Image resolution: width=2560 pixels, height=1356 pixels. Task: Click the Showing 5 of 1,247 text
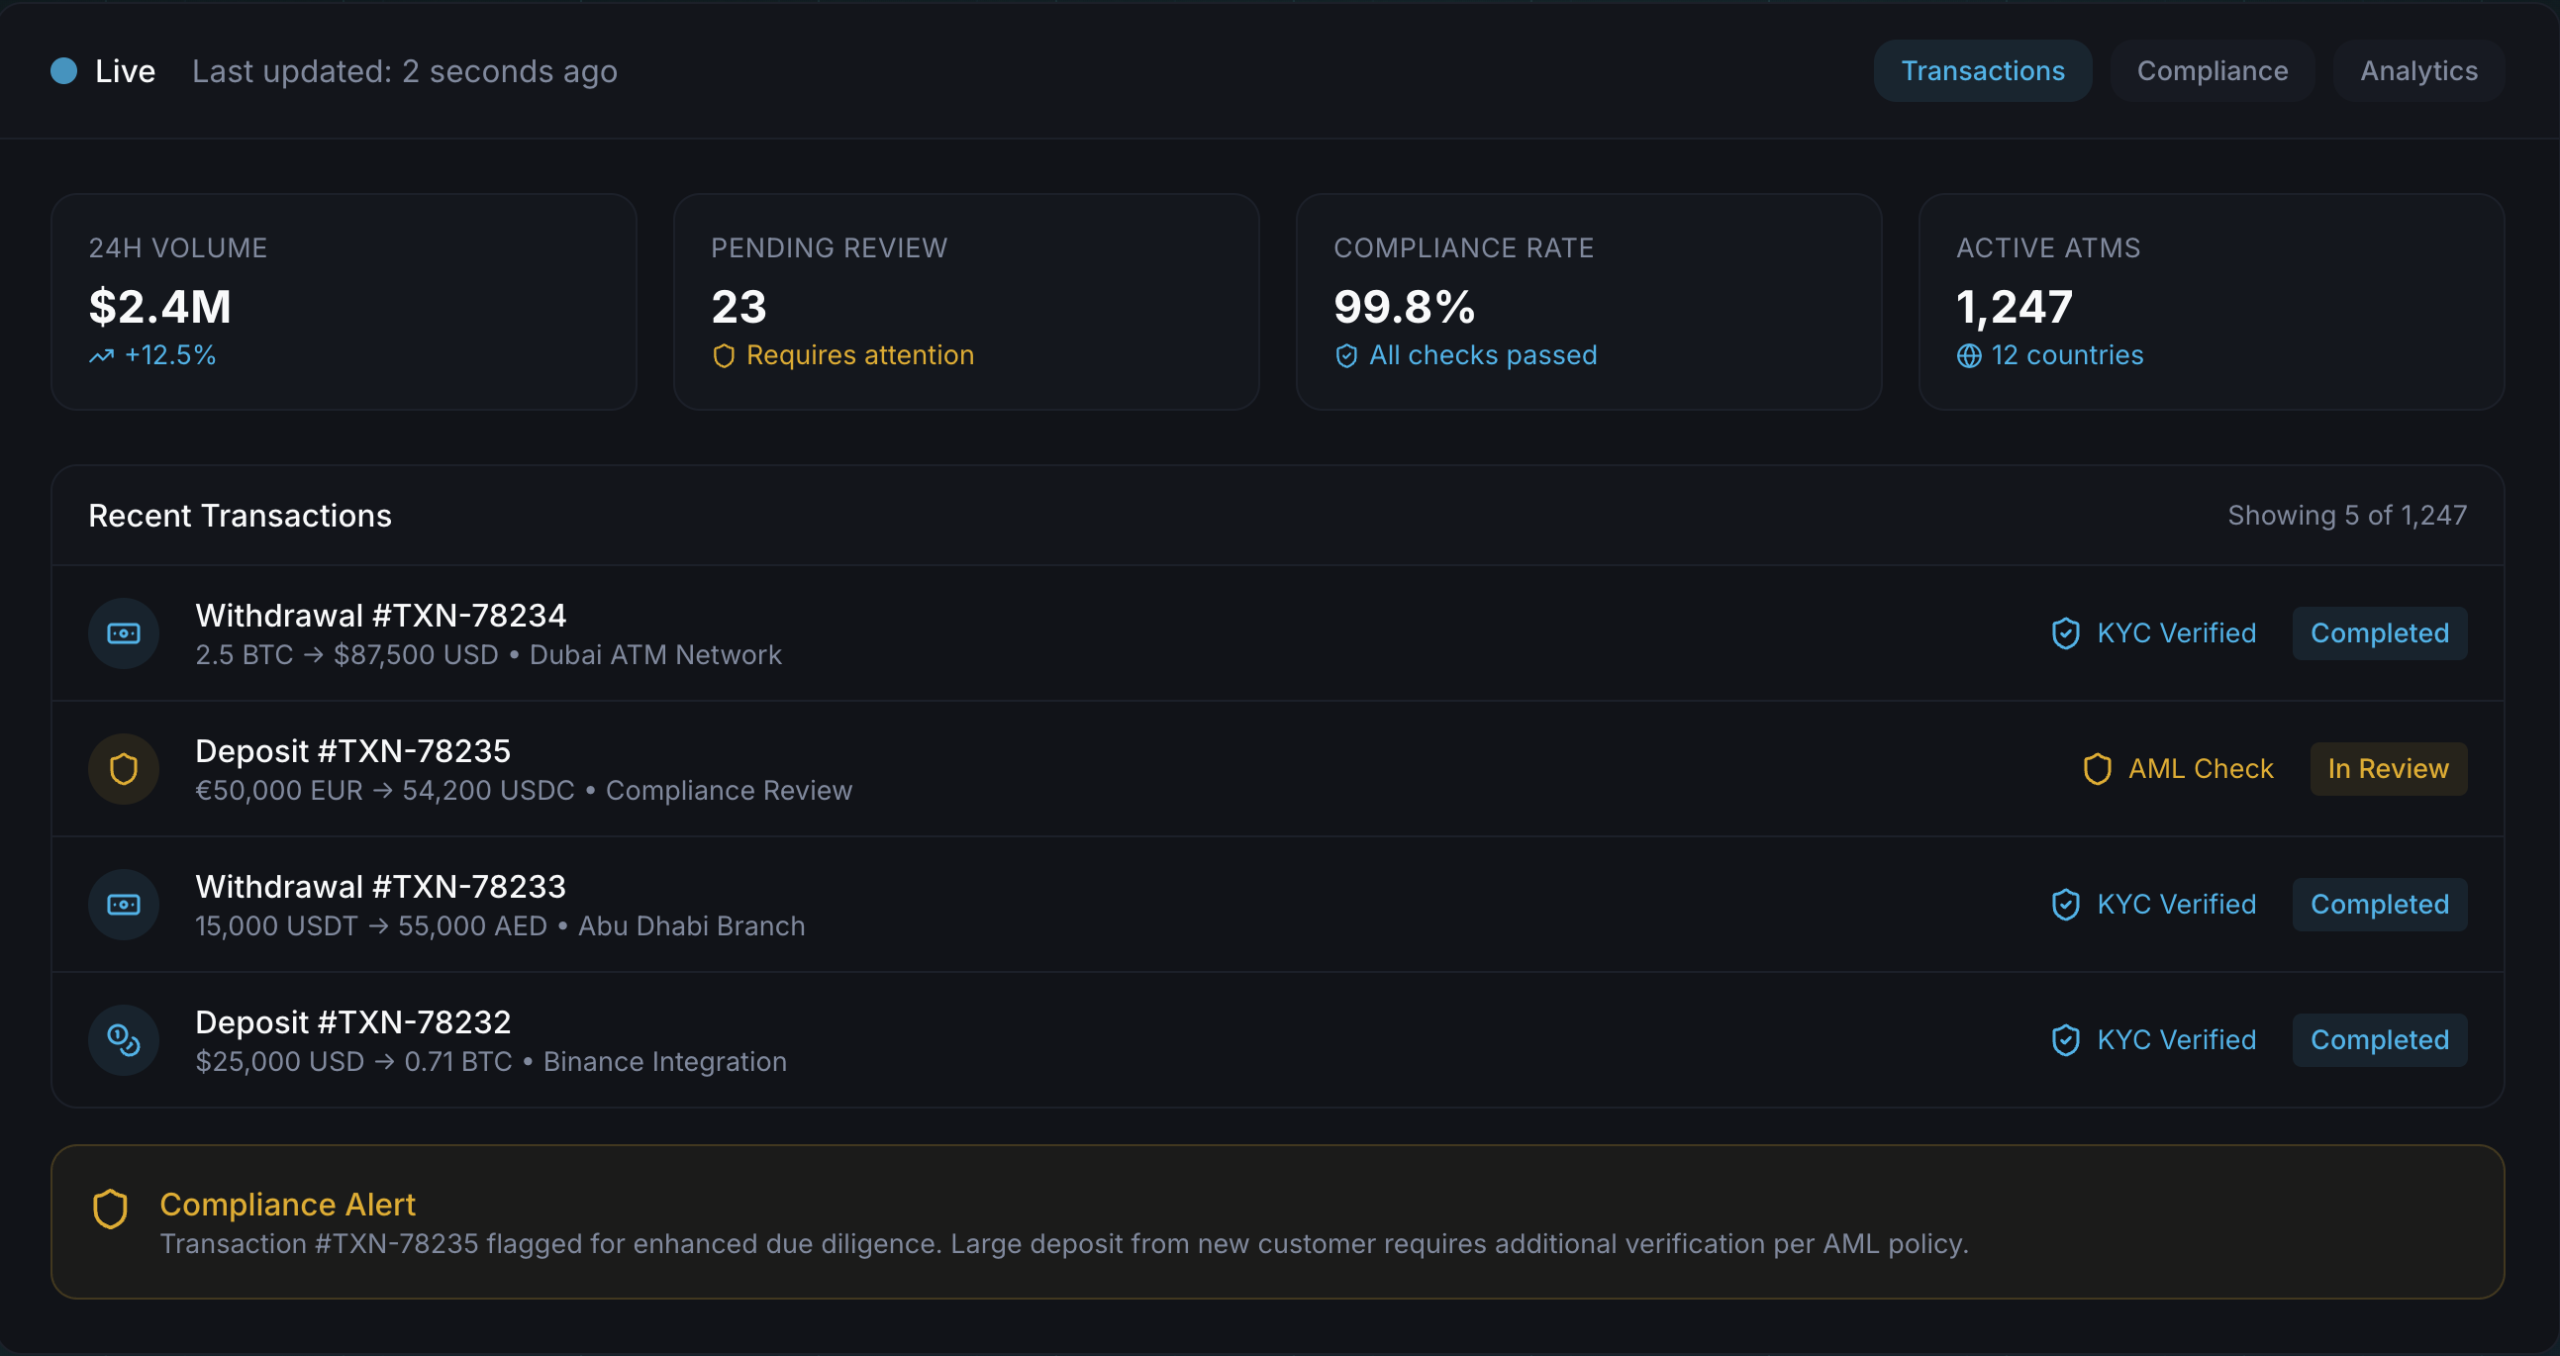coord(2346,516)
